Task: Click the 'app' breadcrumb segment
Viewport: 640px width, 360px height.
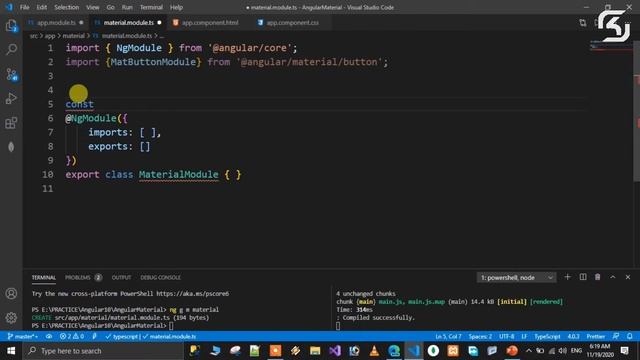Action: 50,36
